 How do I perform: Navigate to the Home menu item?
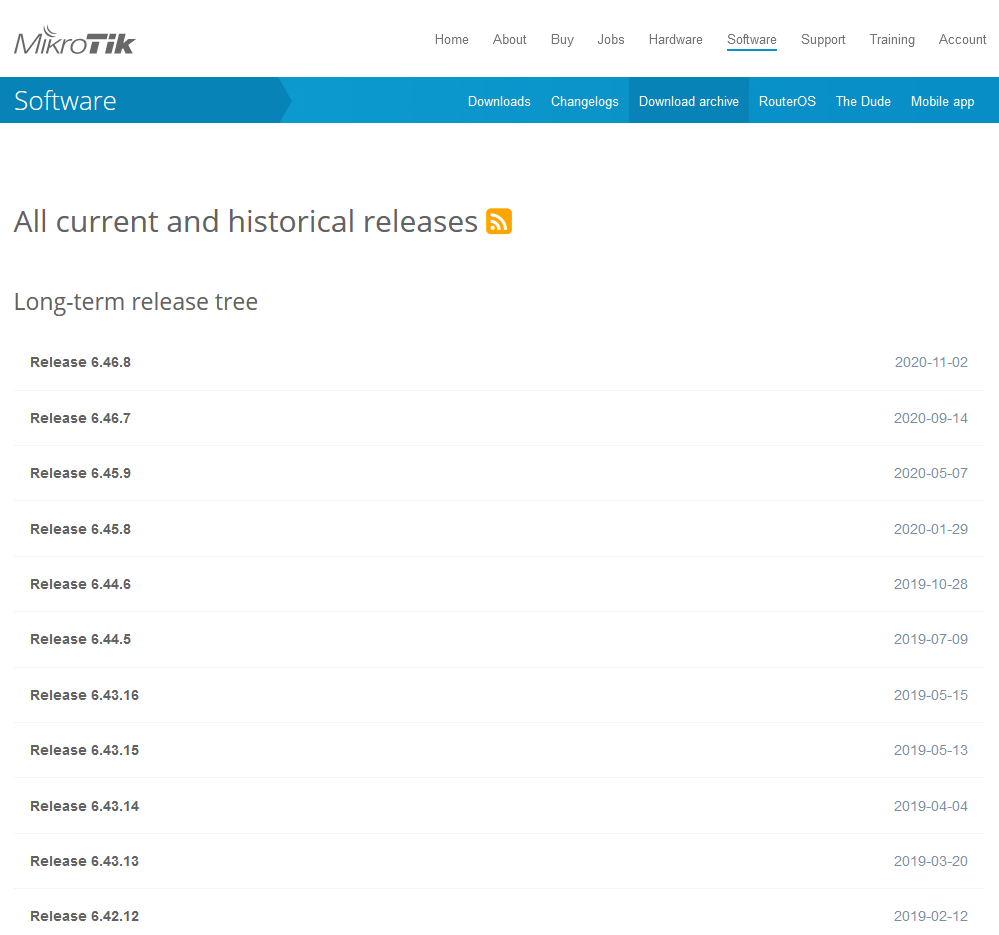pyautogui.click(x=451, y=40)
